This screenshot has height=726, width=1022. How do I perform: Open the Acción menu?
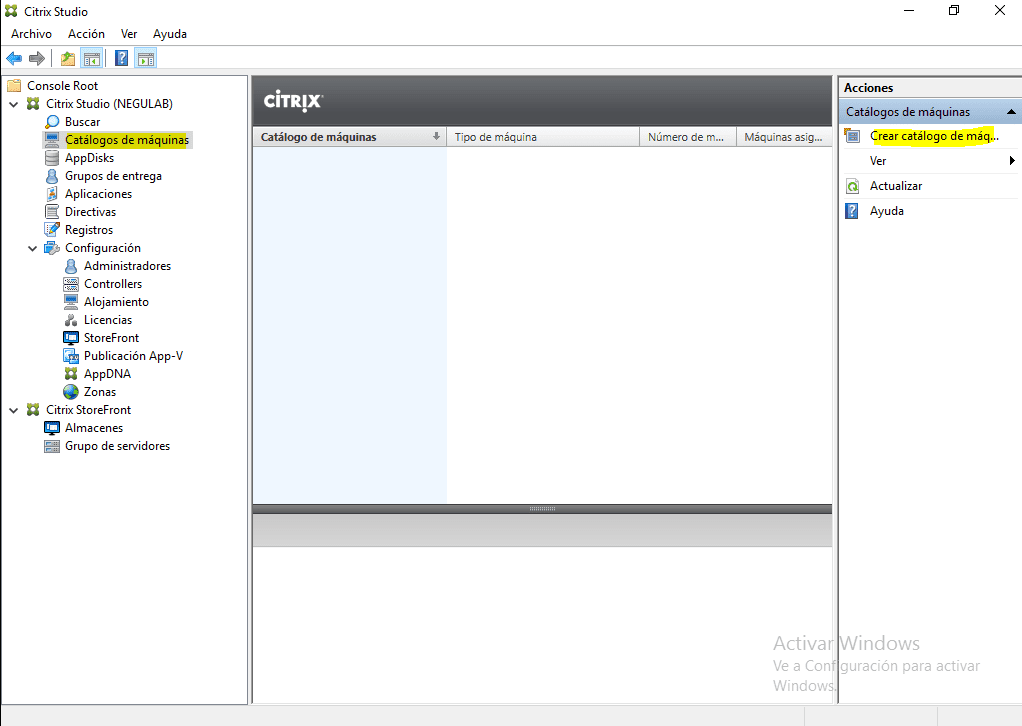(x=86, y=33)
